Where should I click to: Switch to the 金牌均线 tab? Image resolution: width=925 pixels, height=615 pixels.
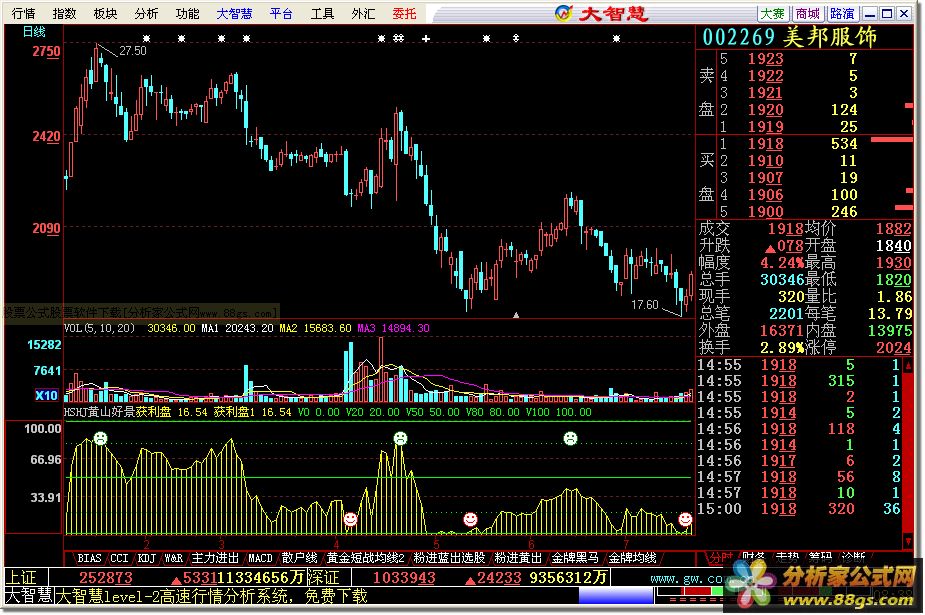pos(632,558)
